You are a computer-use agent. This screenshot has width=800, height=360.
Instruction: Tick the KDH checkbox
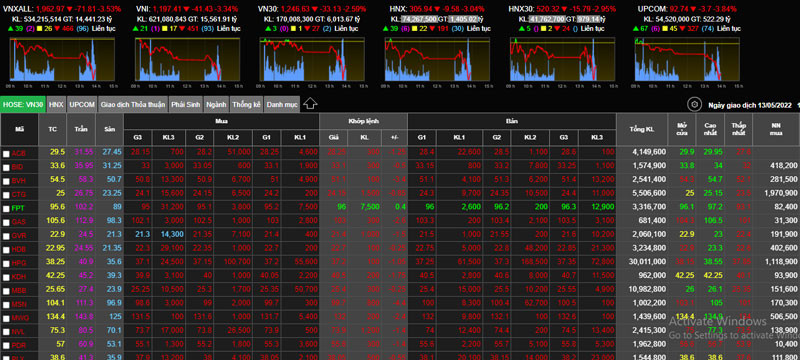coord(6,277)
